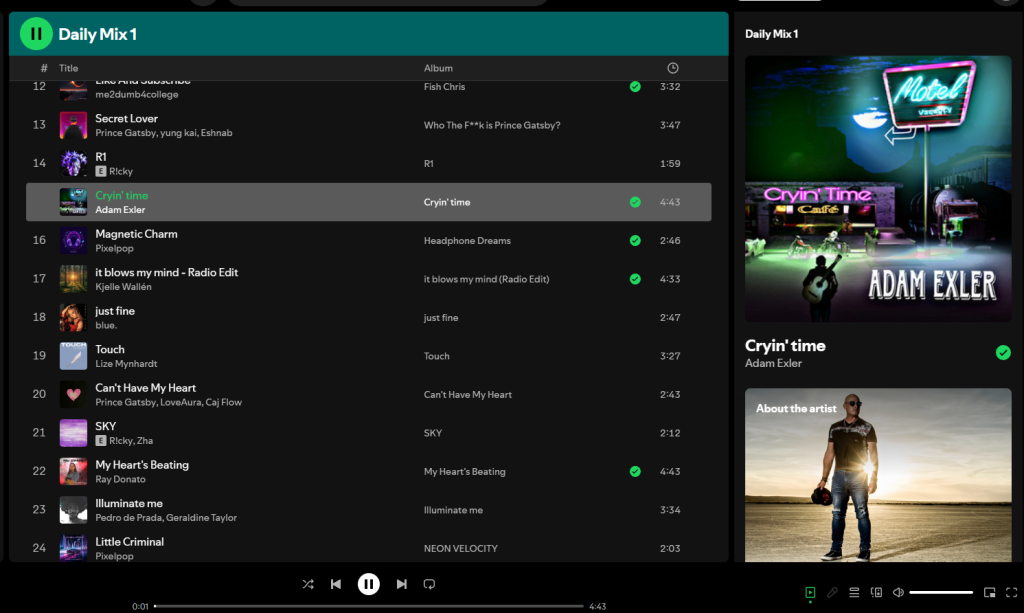Toggle shuffle mode
Image resolution: width=1024 pixels, height=613 pixels.
click(x=308, y=584)
